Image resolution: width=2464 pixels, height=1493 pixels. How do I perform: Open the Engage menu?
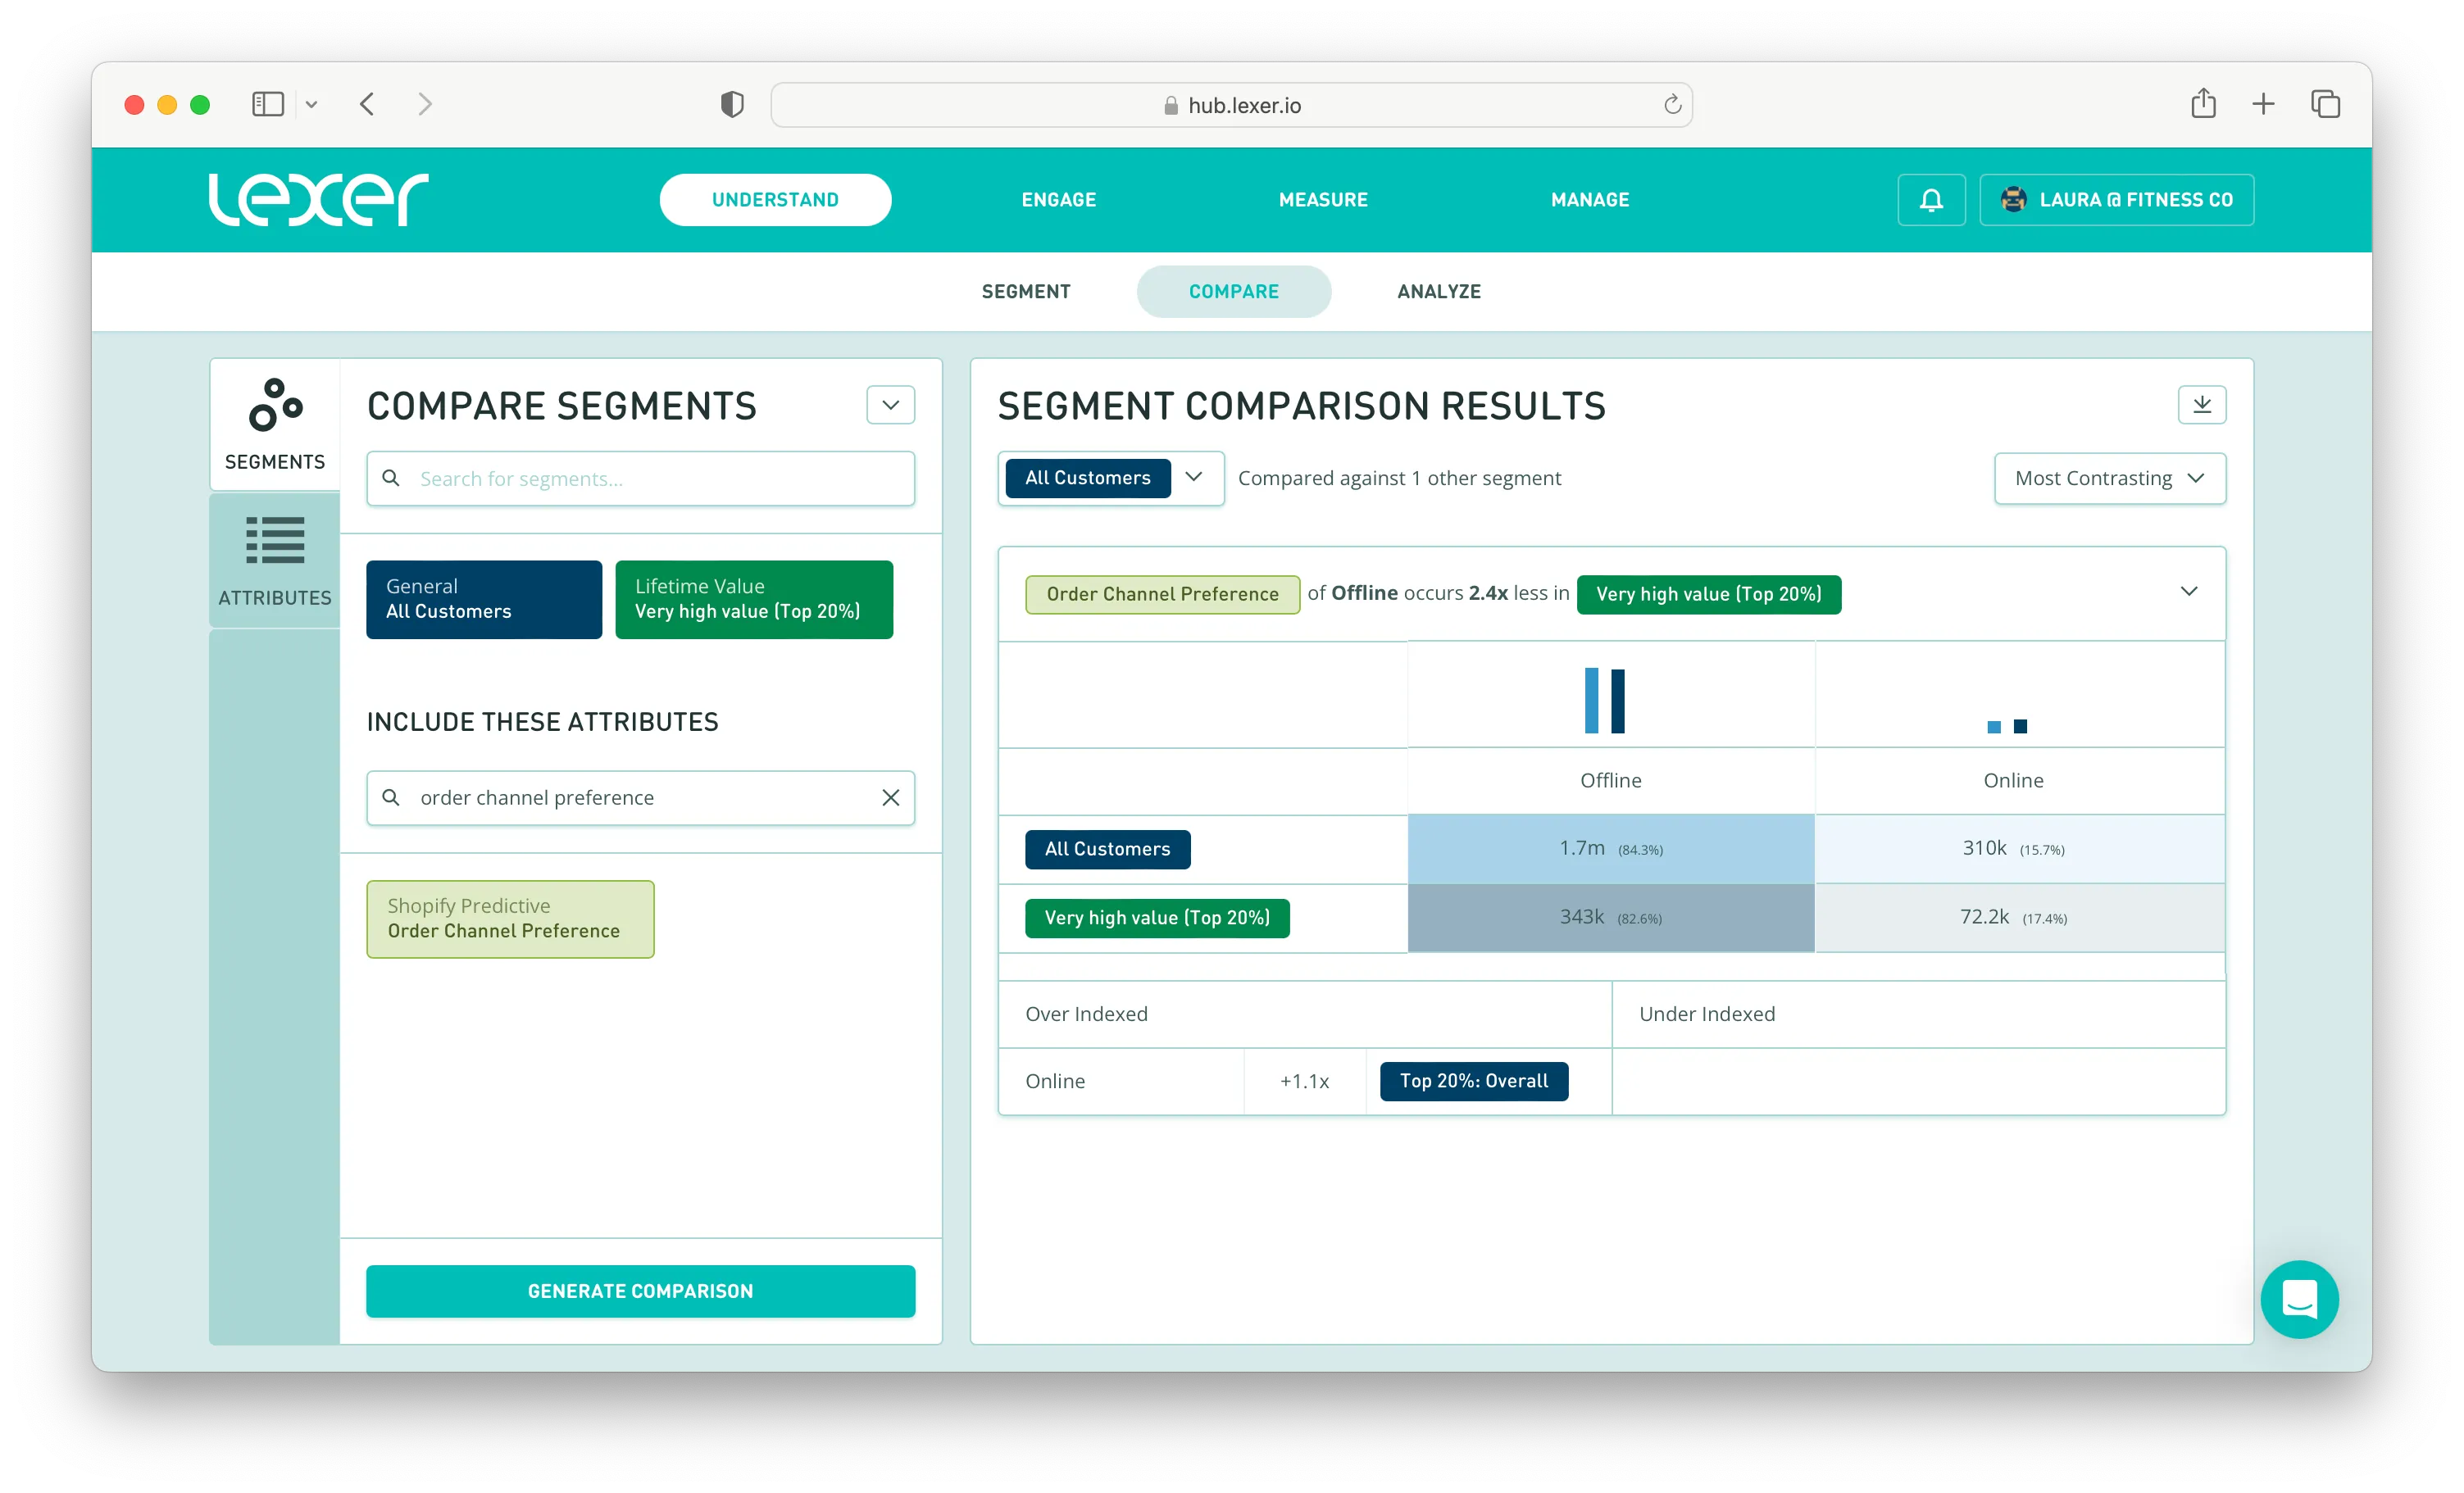[x=1058, y=200]
